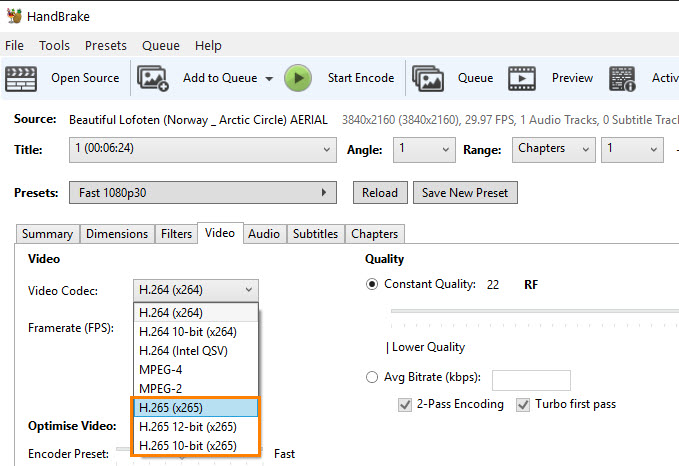
Task: Choose H.264 (Intel QSV) codec option
Action: tap(196, 351)
